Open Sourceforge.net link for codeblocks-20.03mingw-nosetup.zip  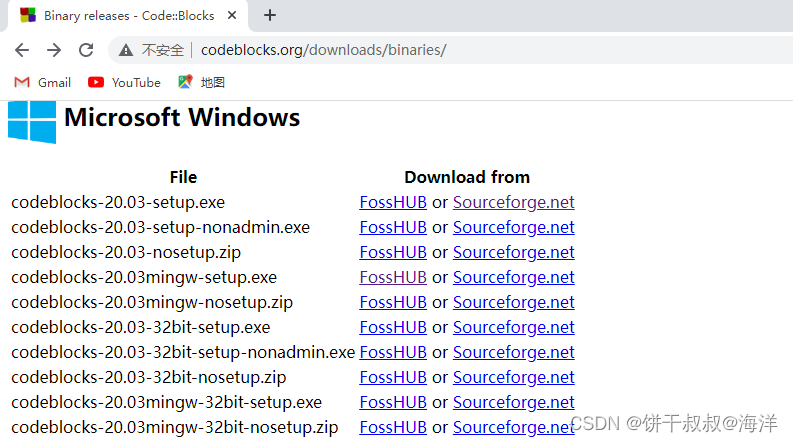pyautogui.click(x=513, y=302)
